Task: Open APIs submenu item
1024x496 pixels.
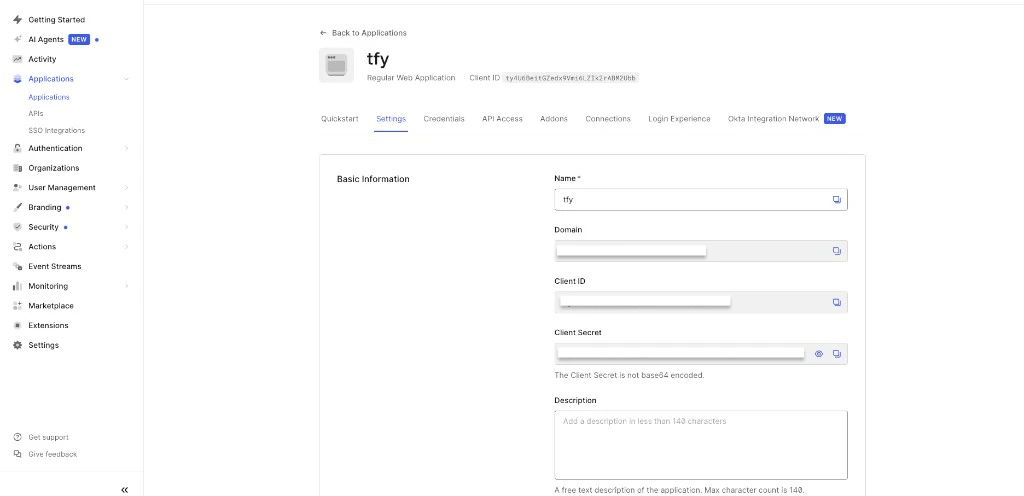Action: click(x=36, y=114)
